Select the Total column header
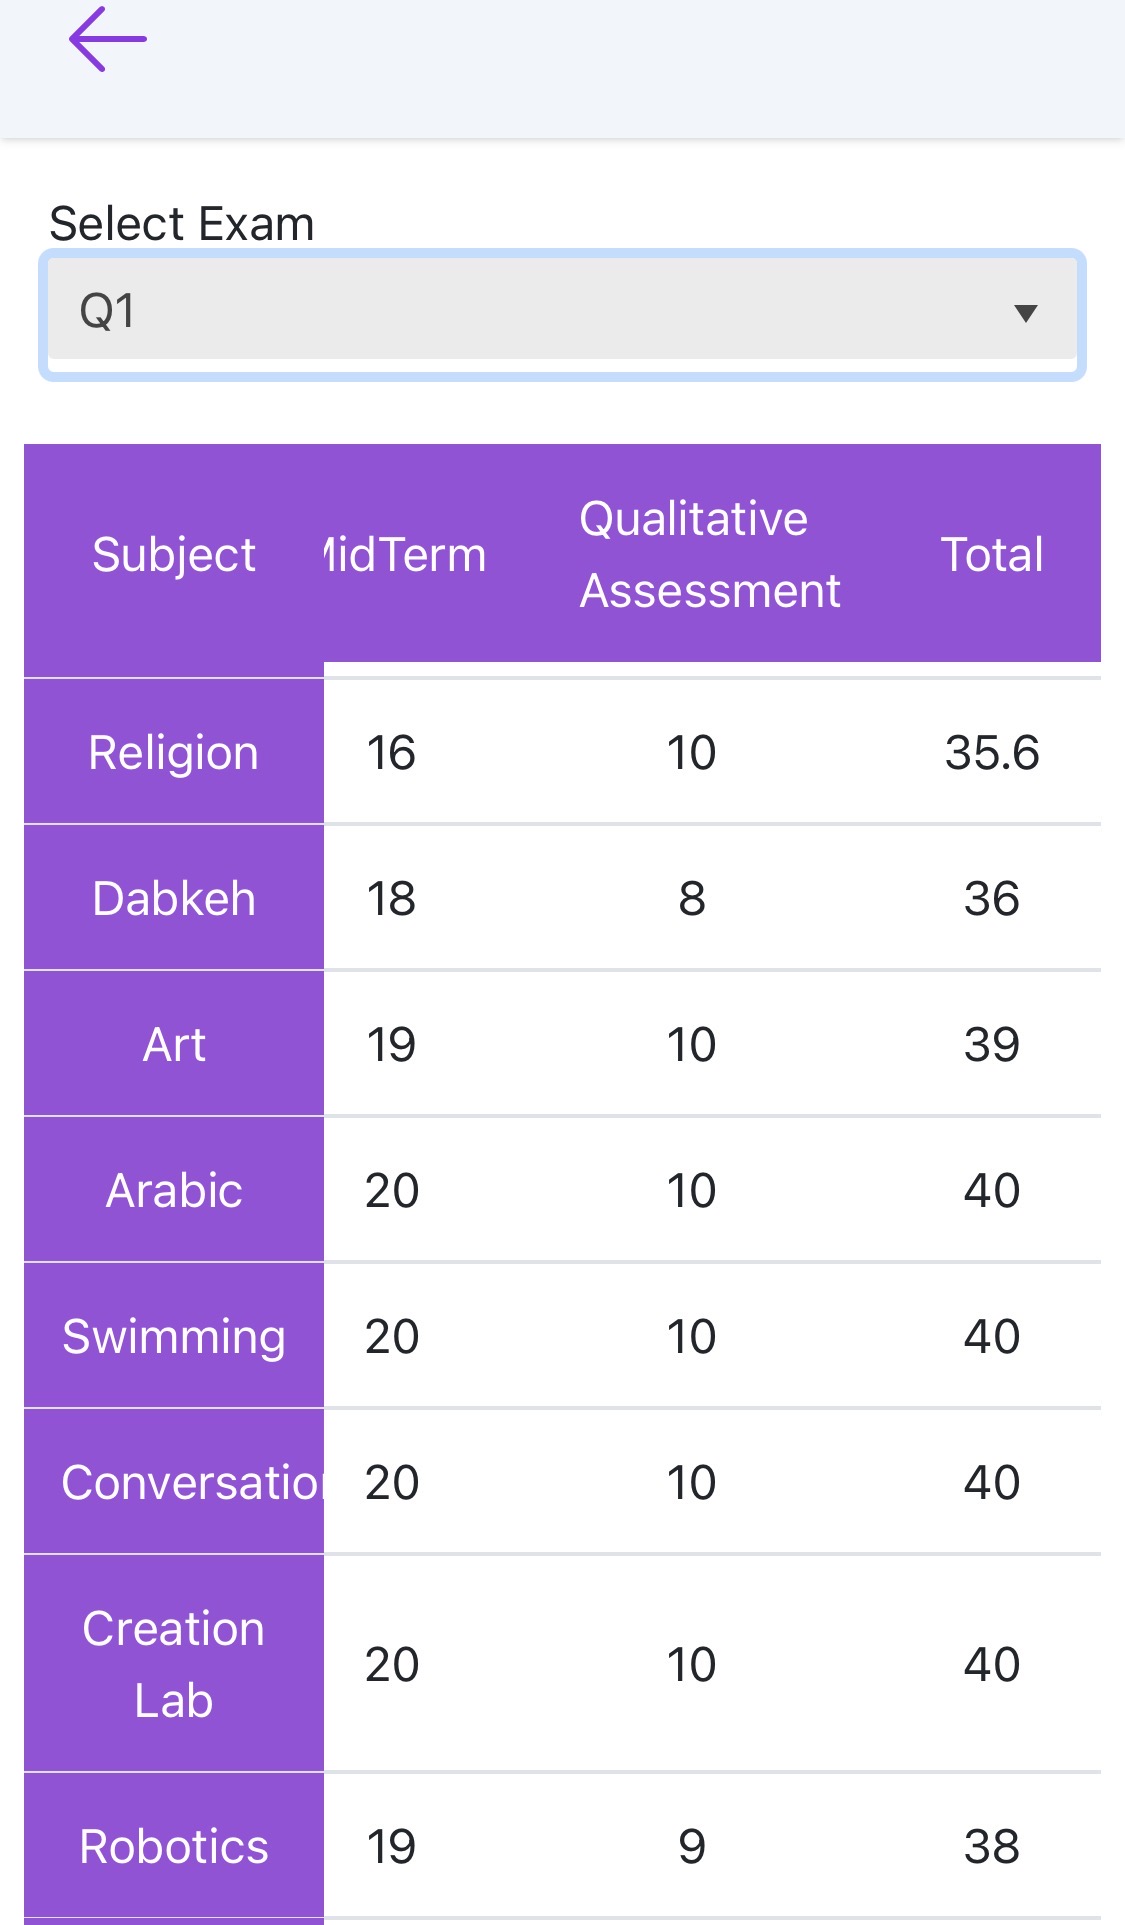The image size is (1125, 1925). tap(992, 555)
